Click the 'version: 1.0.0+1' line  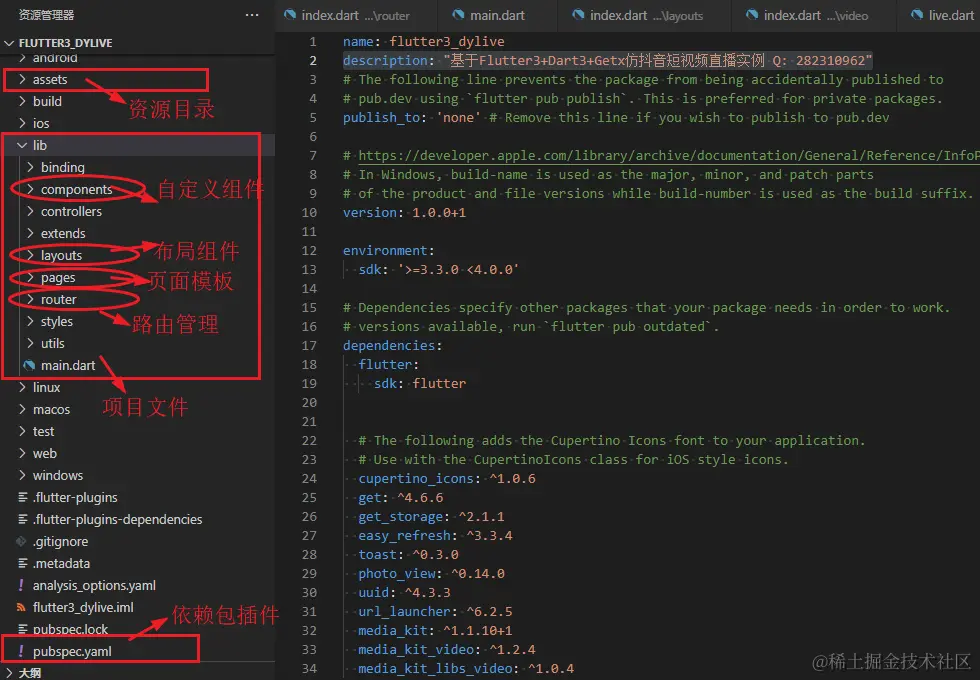click(404, 212)
